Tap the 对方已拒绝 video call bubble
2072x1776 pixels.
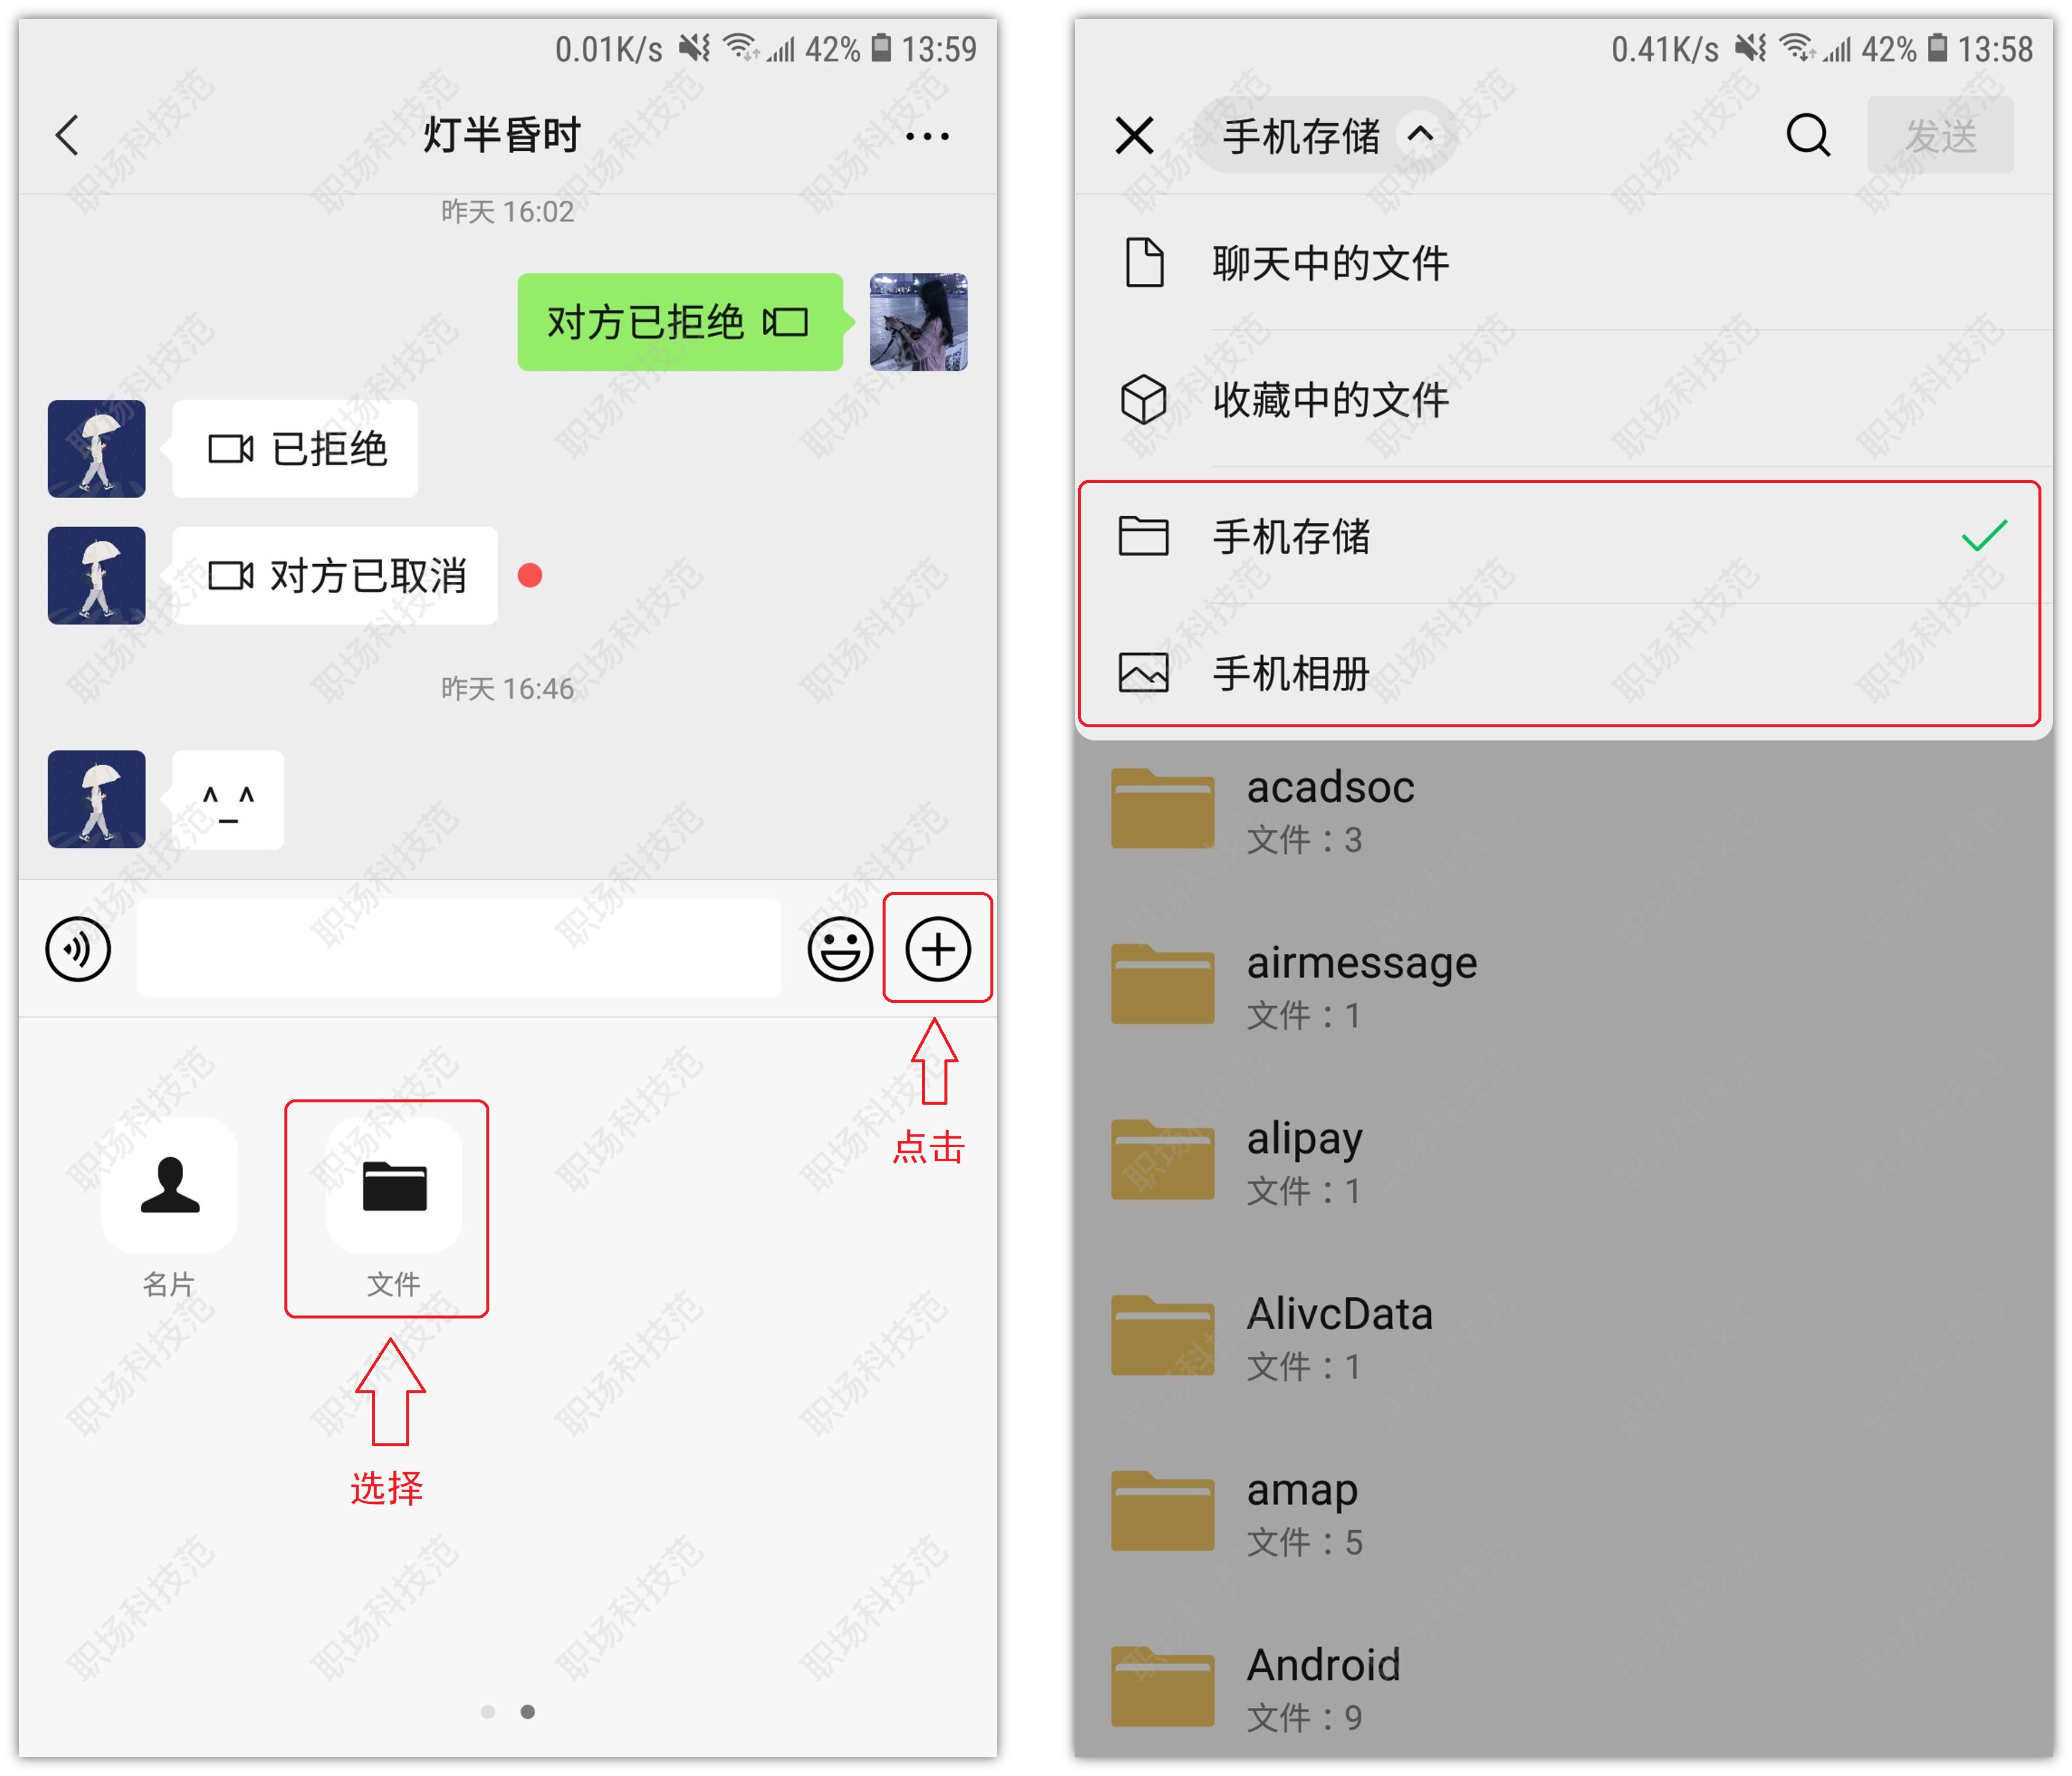click(680, 322)
